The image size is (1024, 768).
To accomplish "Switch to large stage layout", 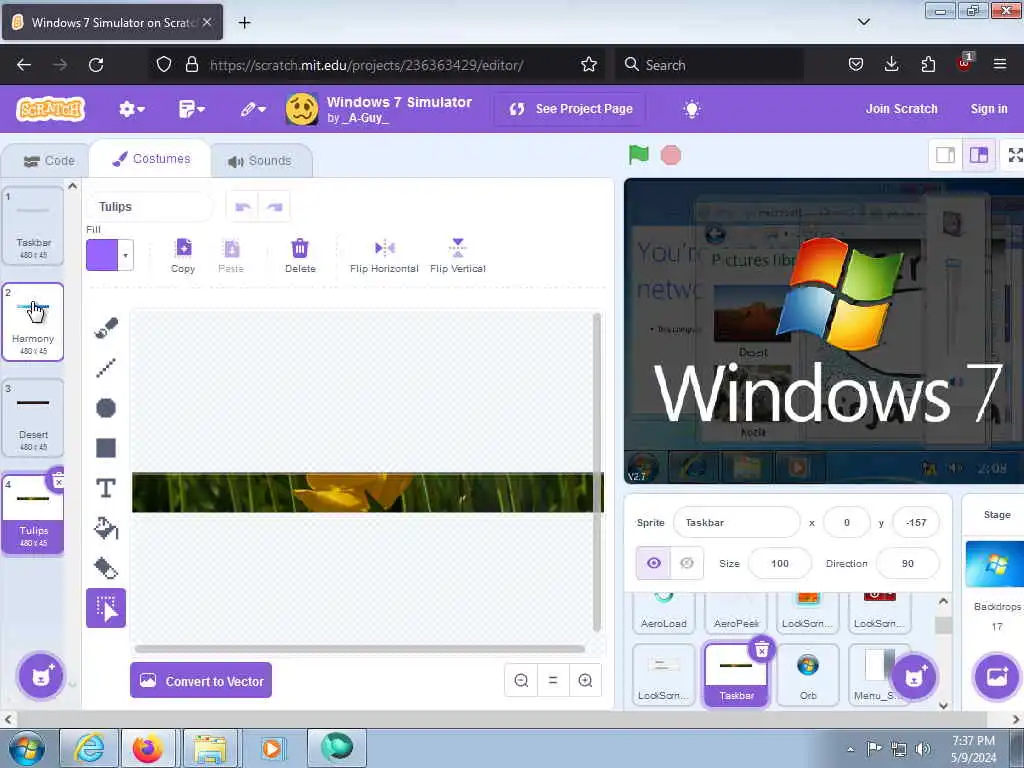I will (978, 155).
